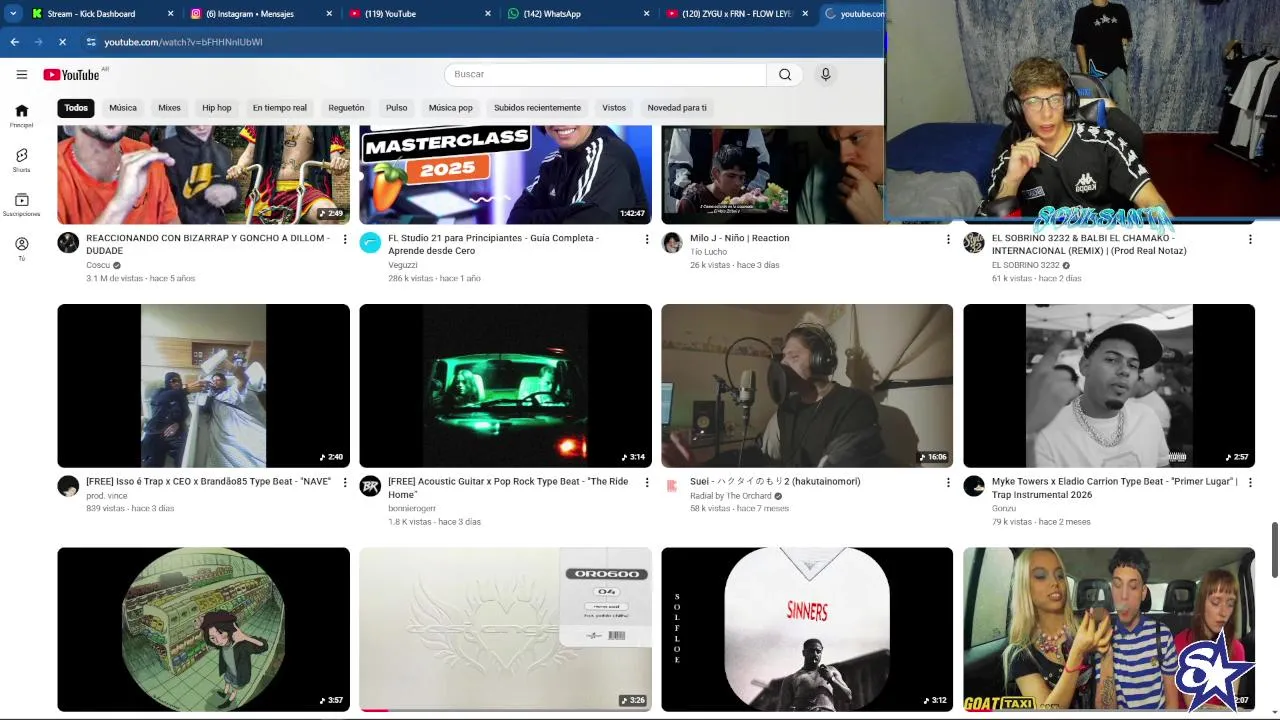Open Coscu channel name link
The image size is (1280, 720).
click(98, 265)
